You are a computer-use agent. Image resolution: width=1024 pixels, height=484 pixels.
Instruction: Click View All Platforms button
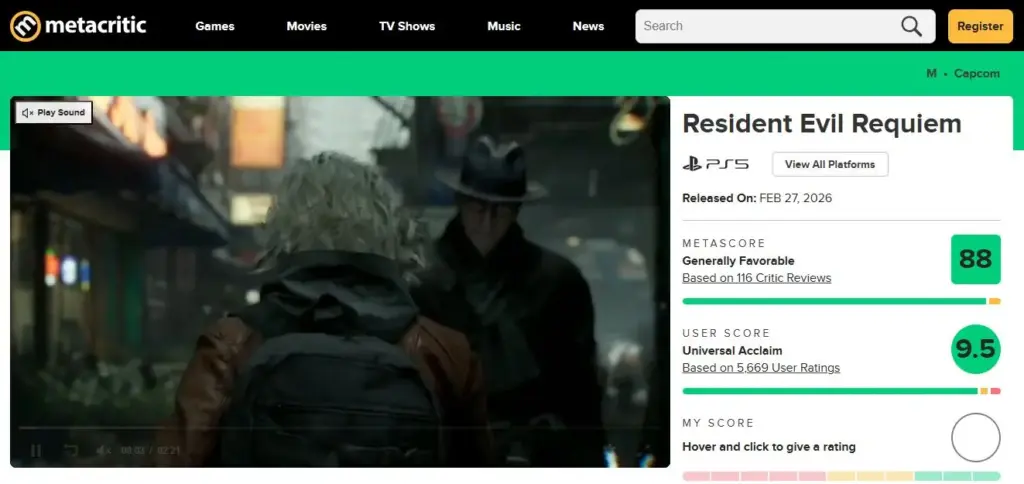[830, 164]
